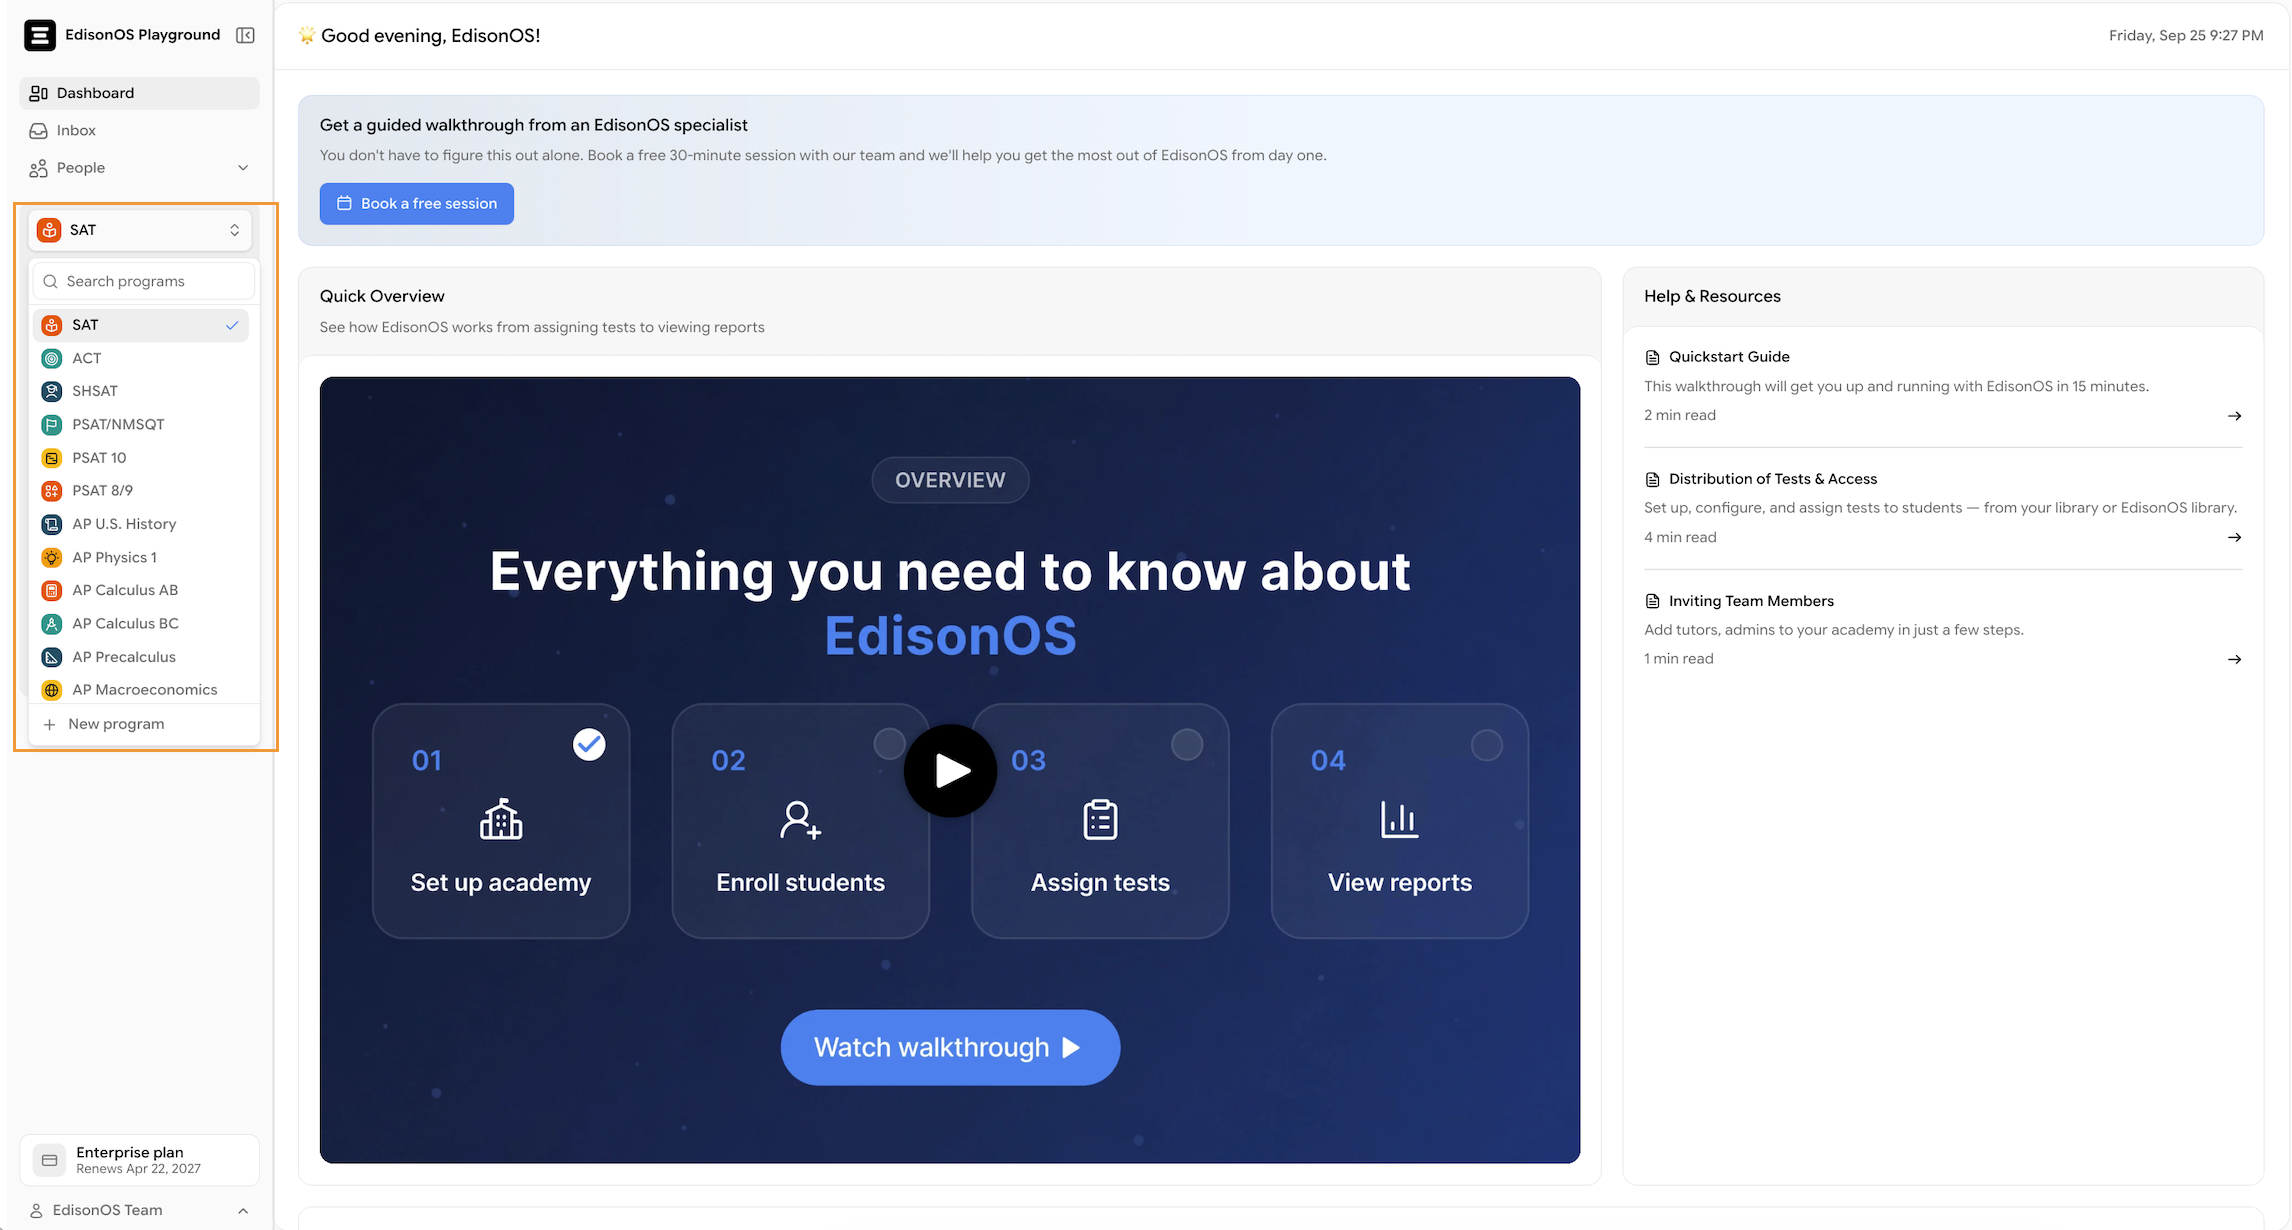Click the Assign tests clipboard icon
Viewport: 2292px width, 1230px height.
click(1100, 819)
